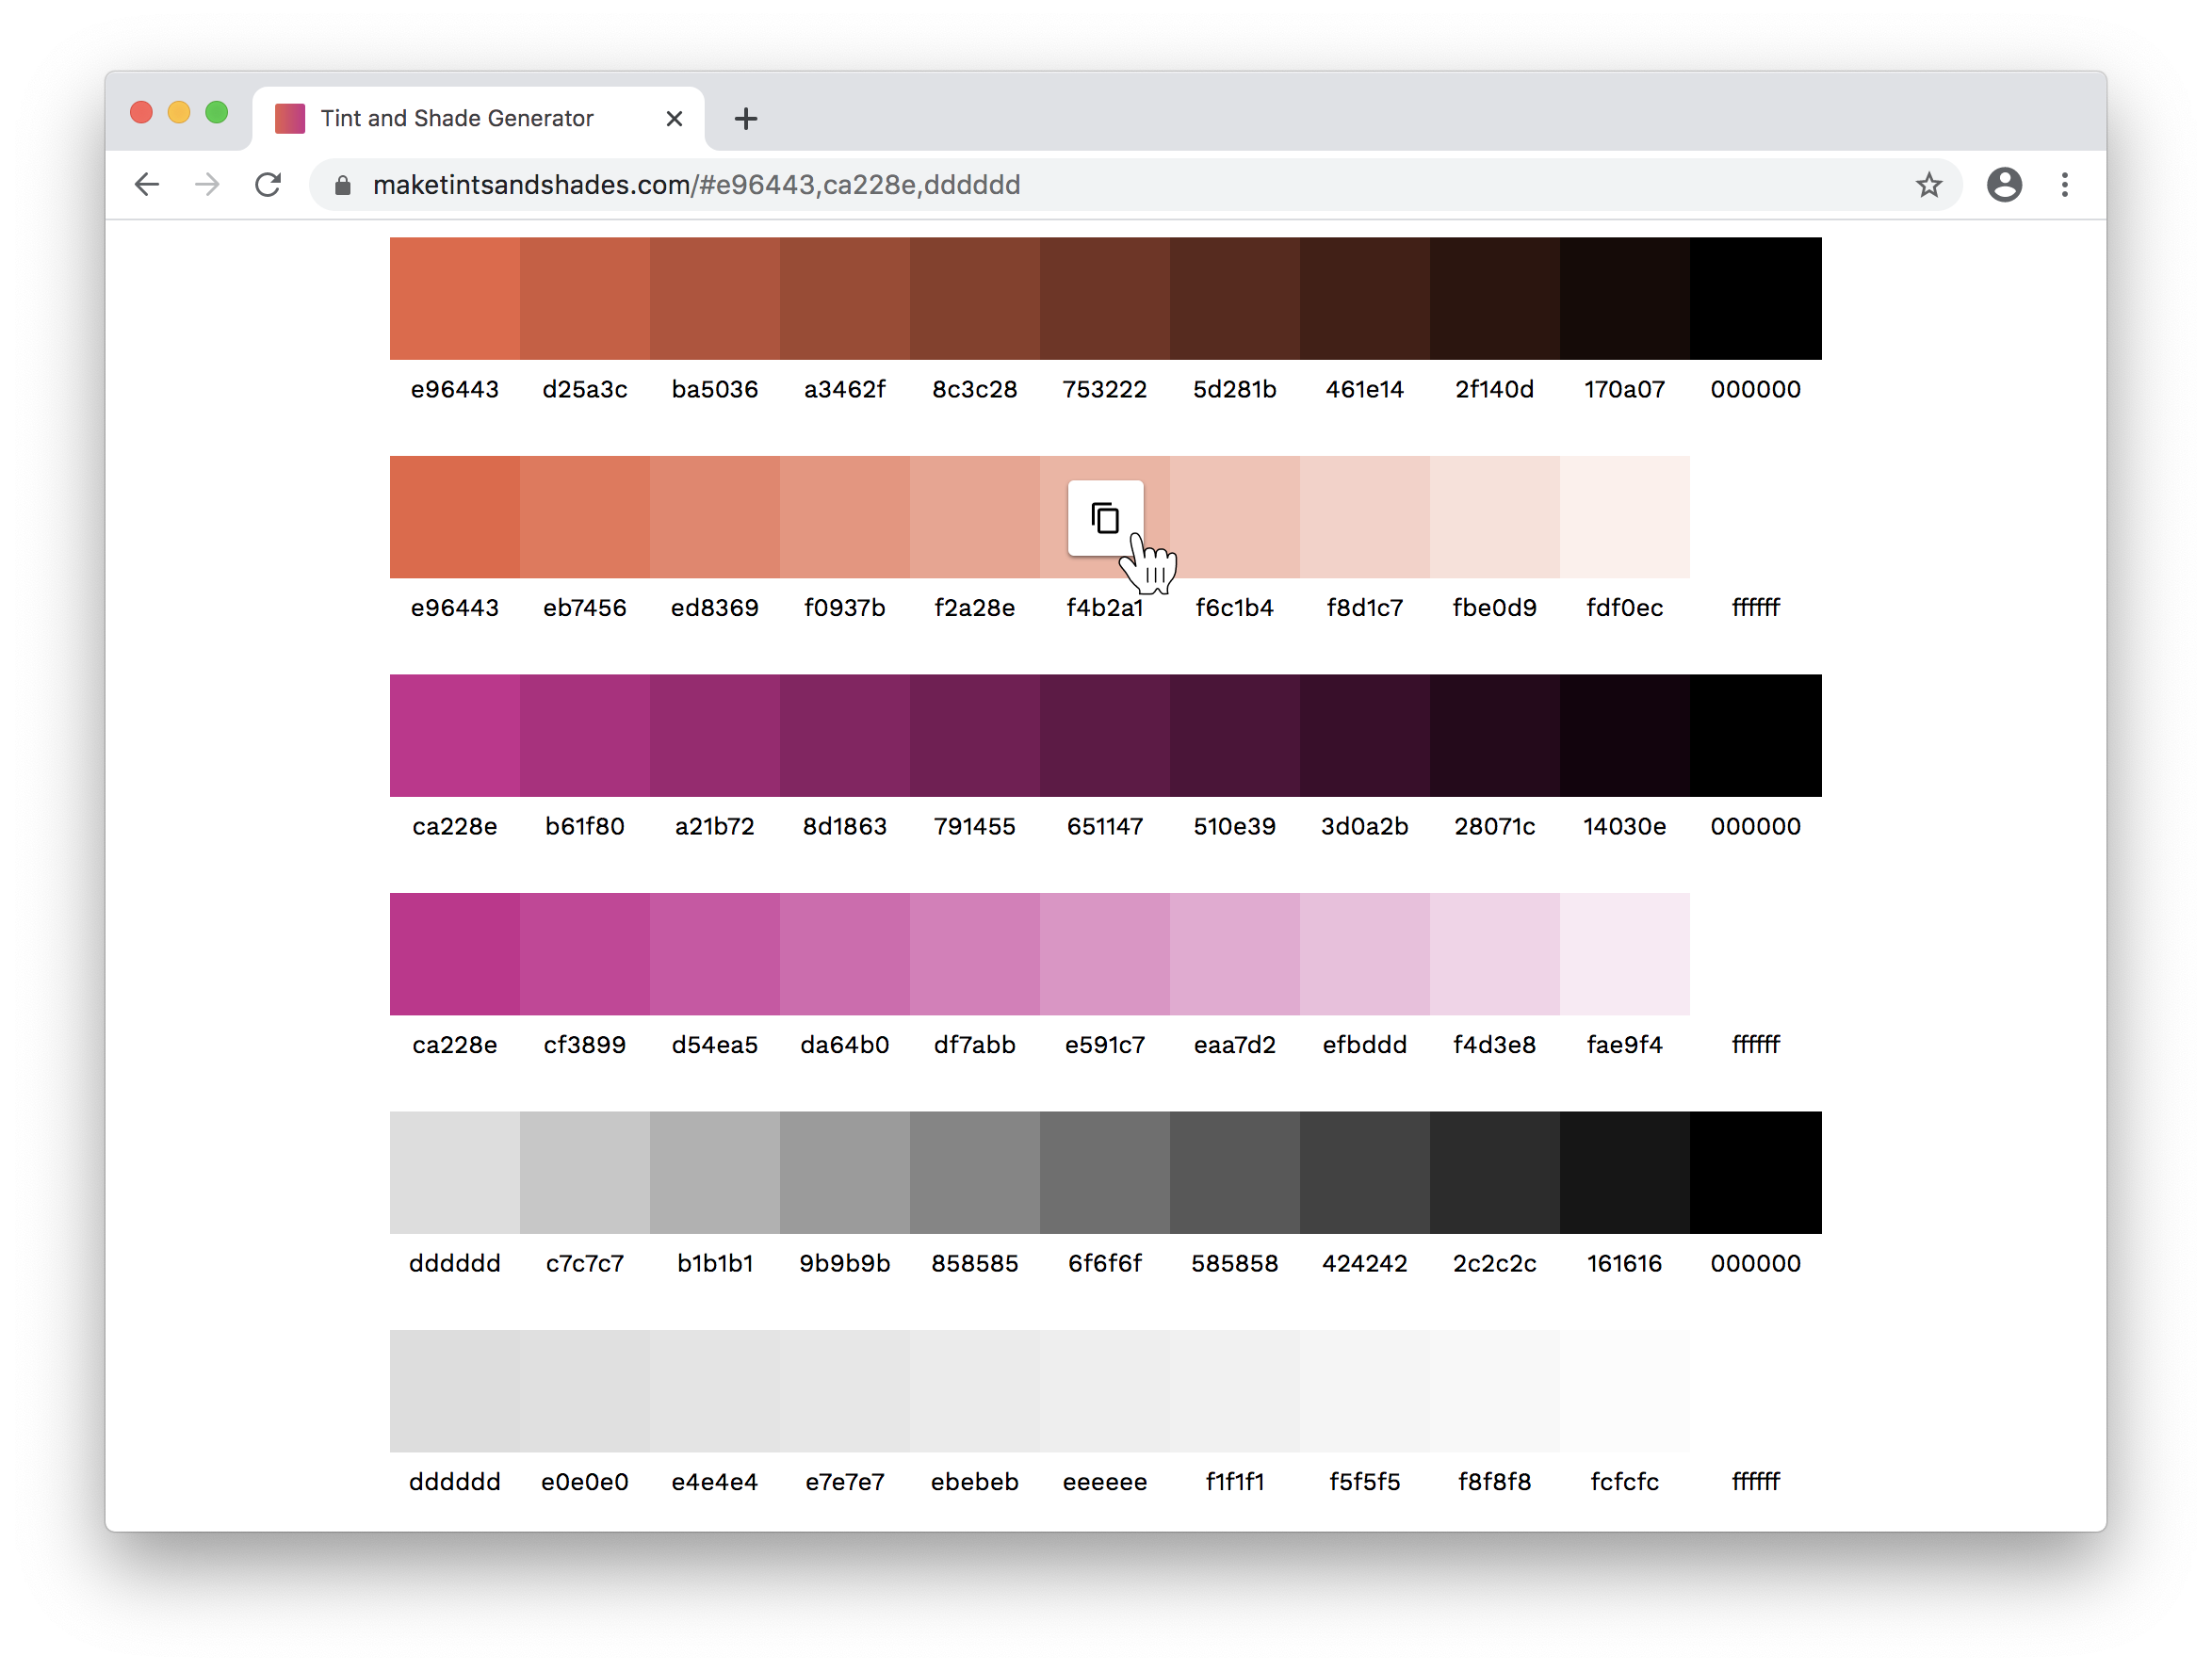Image resolution: width=2212 pixels, height=1671 pixels.
Task: Click the browser back arrow
Action: pos(147,185)
